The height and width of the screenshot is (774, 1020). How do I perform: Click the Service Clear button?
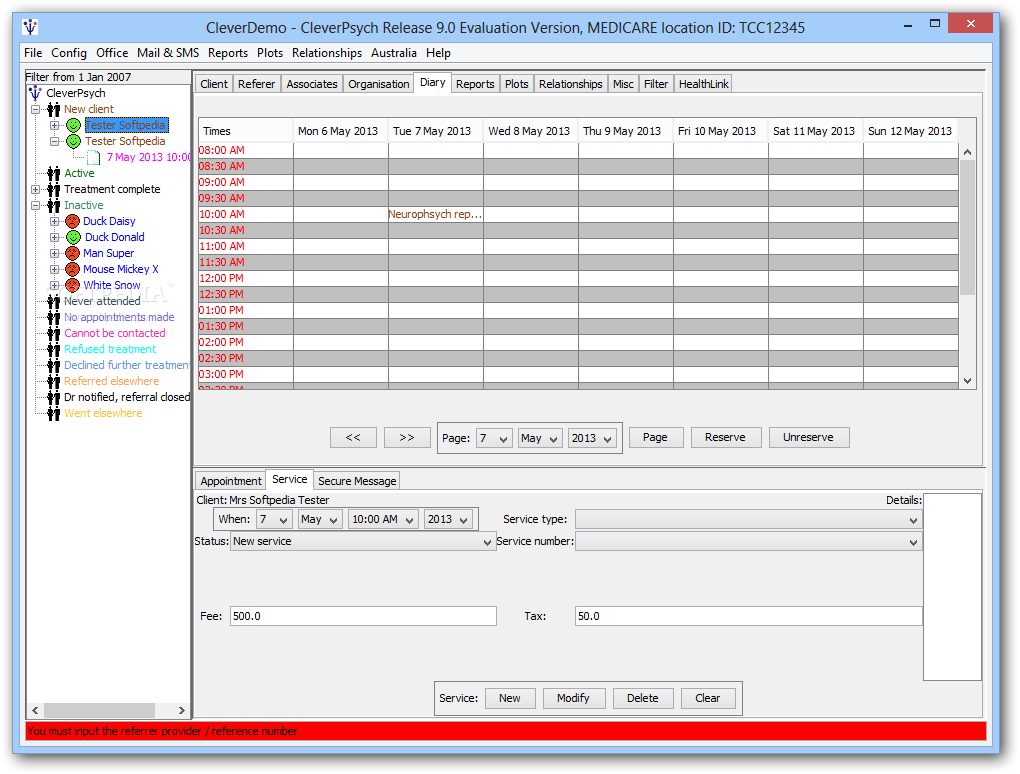pyautogui.click(x=708, y=699)
